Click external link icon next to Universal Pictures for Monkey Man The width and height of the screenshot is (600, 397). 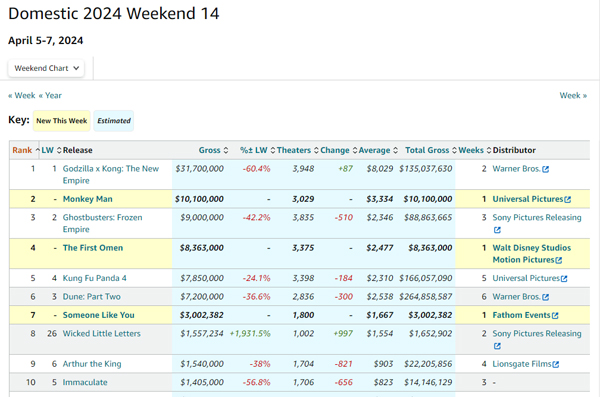tap(567, 199)
